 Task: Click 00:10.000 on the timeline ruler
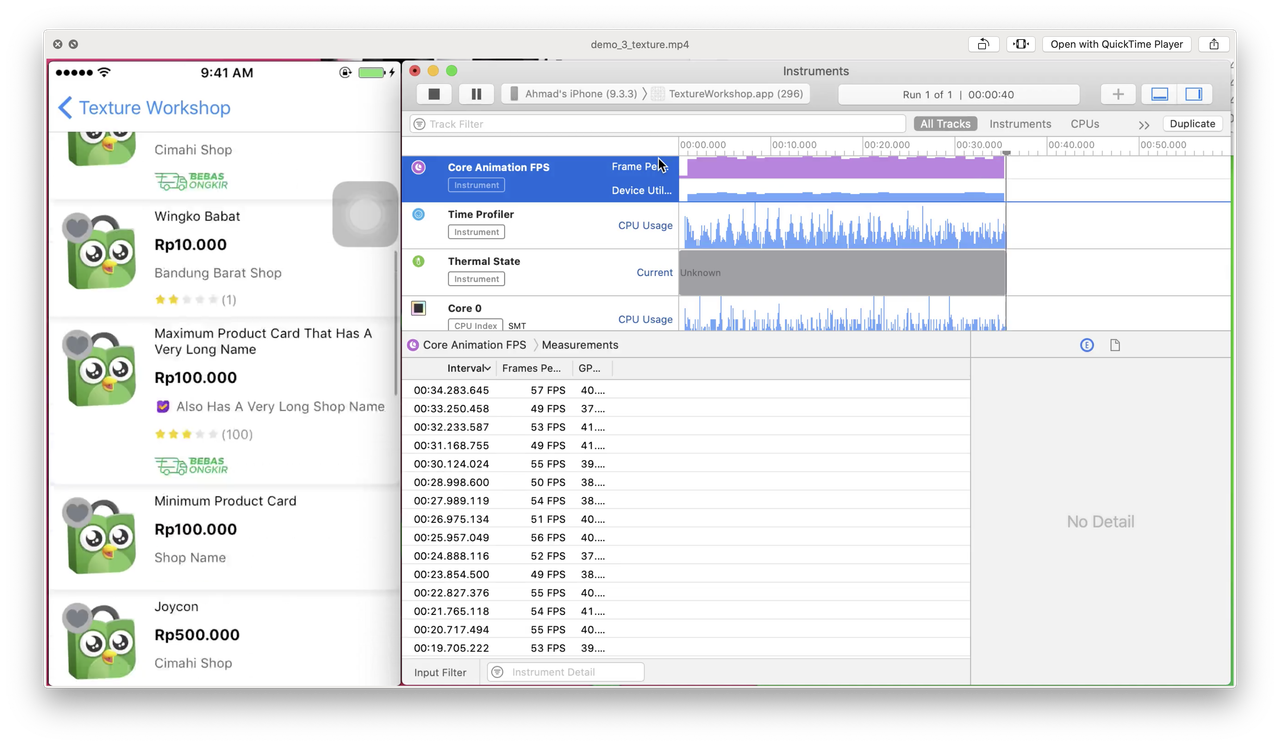tap(794, 145)
